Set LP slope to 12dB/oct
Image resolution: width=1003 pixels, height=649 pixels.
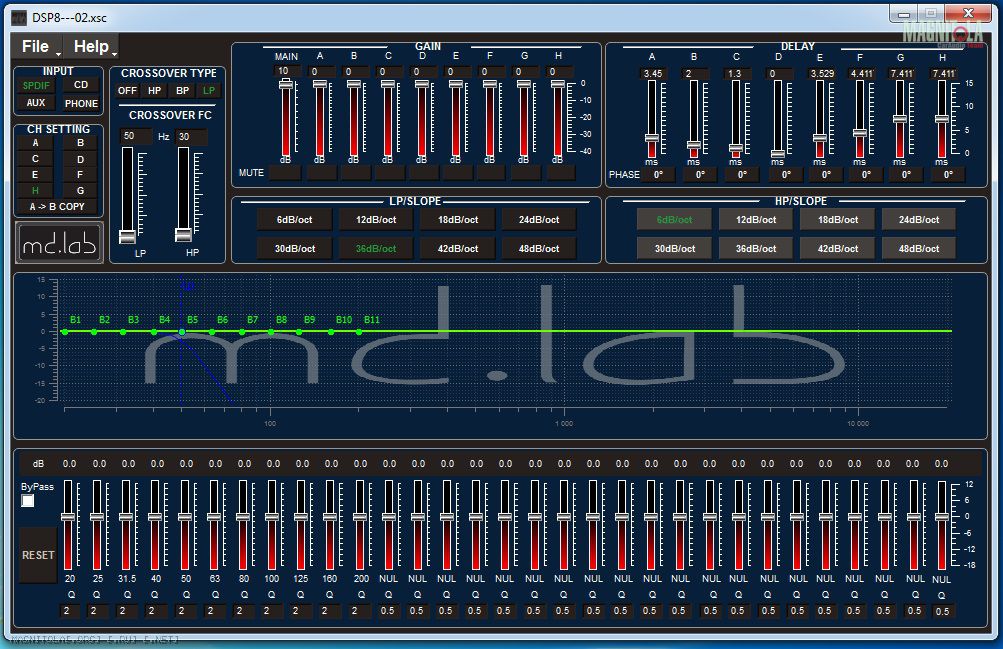point(376,220)
